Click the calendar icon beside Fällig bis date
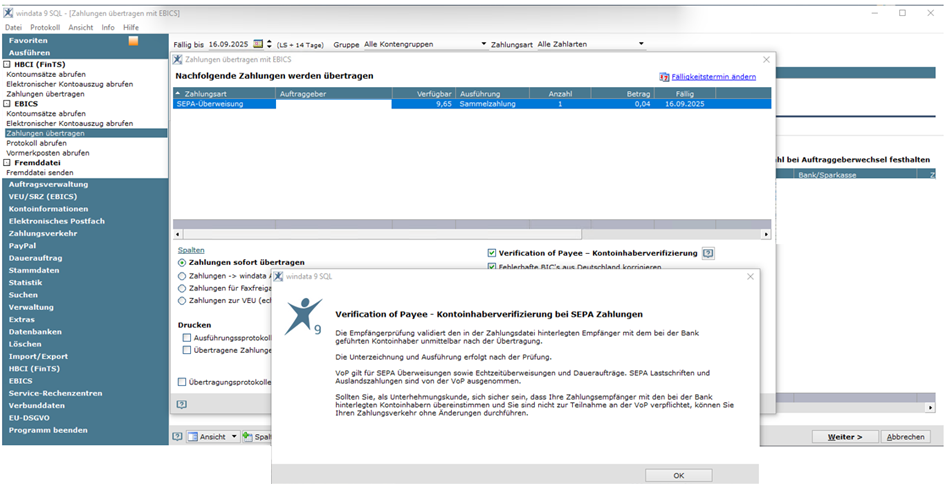Viewport: 945px width, 484px height. [x=257, y=44]
